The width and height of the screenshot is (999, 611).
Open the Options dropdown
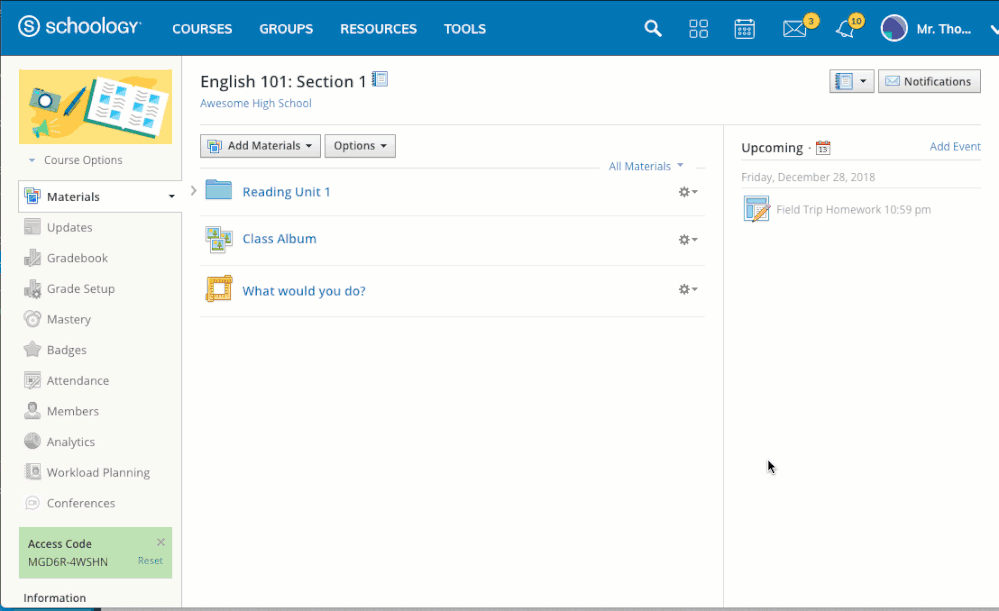360,146
